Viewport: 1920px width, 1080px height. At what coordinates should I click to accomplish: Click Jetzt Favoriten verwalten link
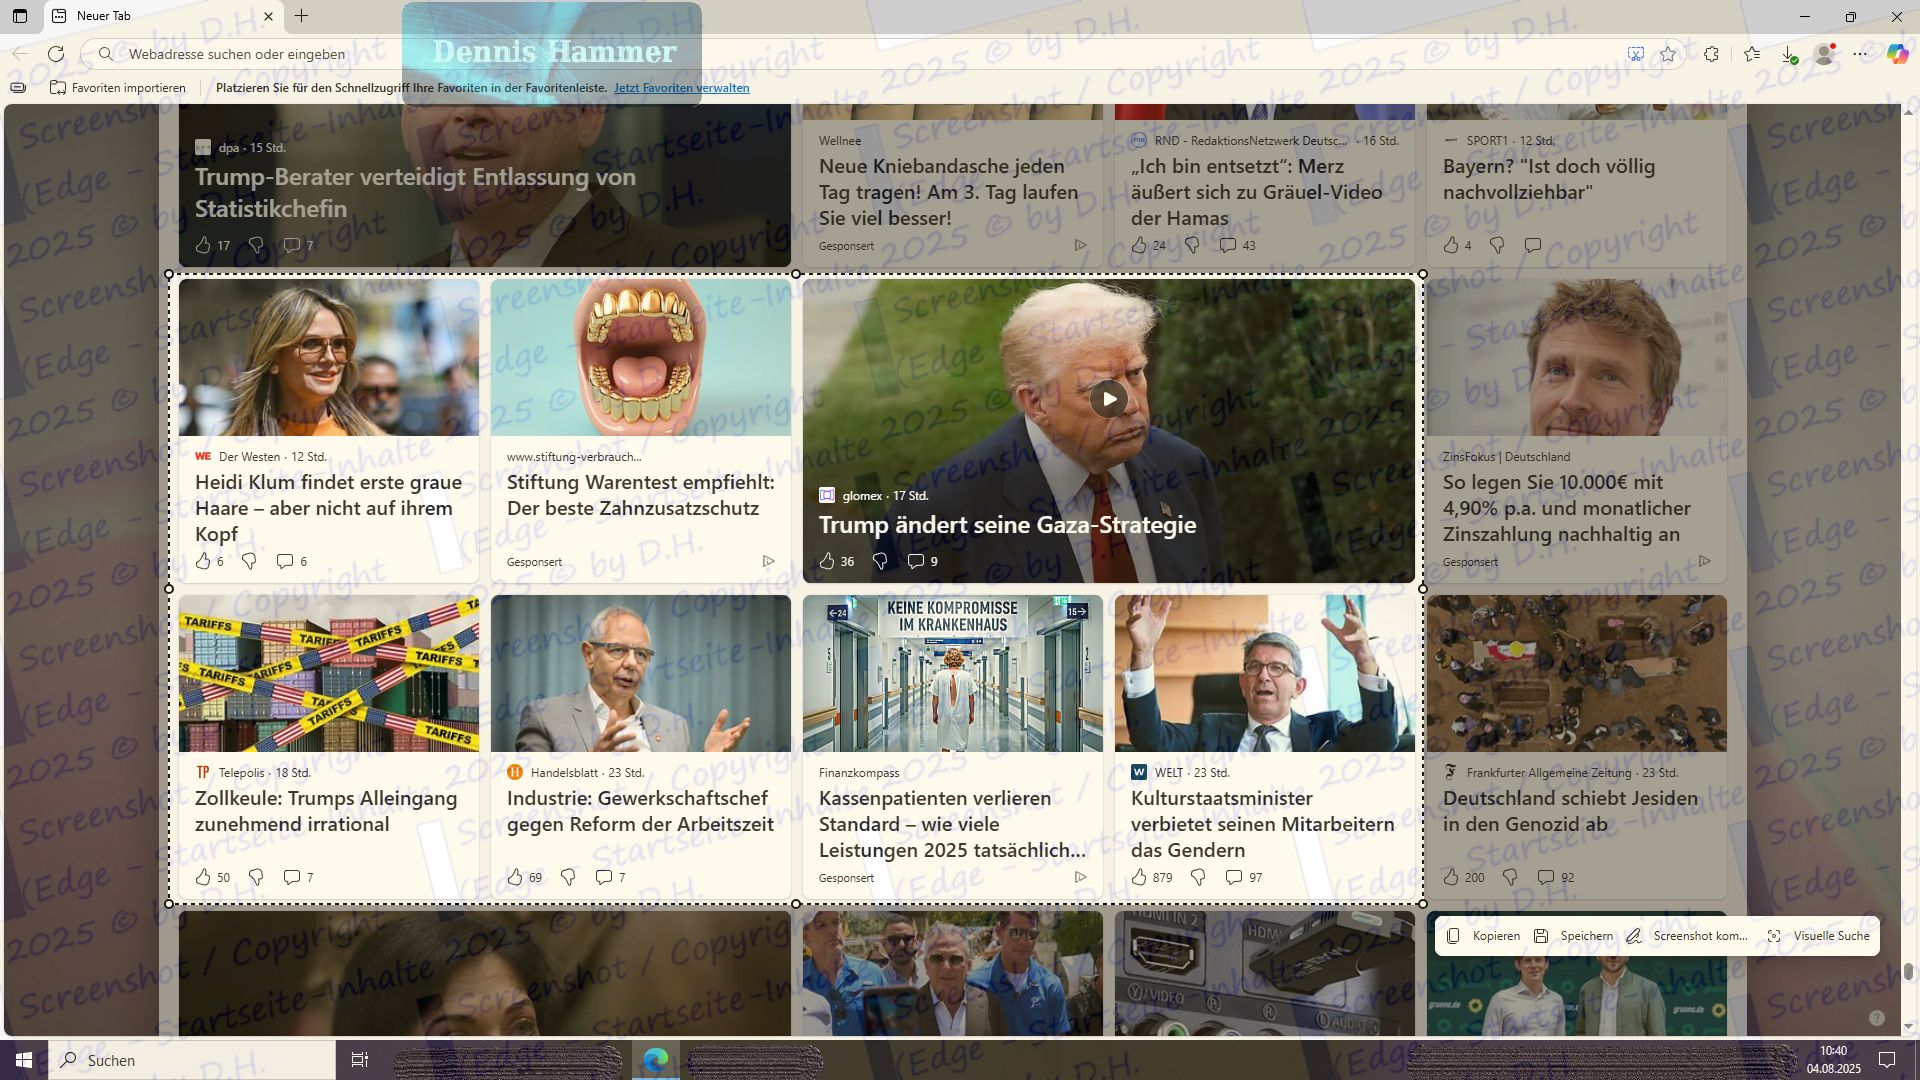coord(681,88)
